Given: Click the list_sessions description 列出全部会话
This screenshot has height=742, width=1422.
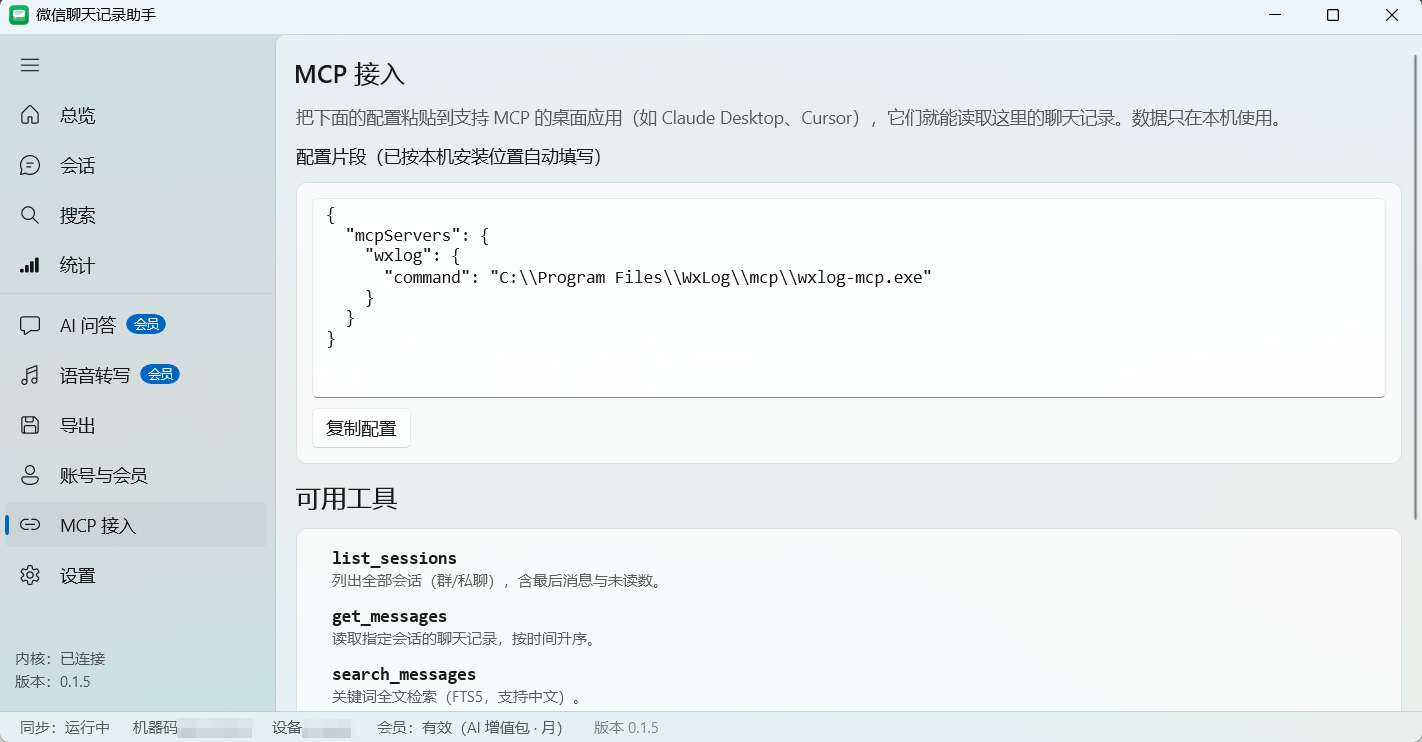Looking at the screenshot, I should tap(497, 580).
